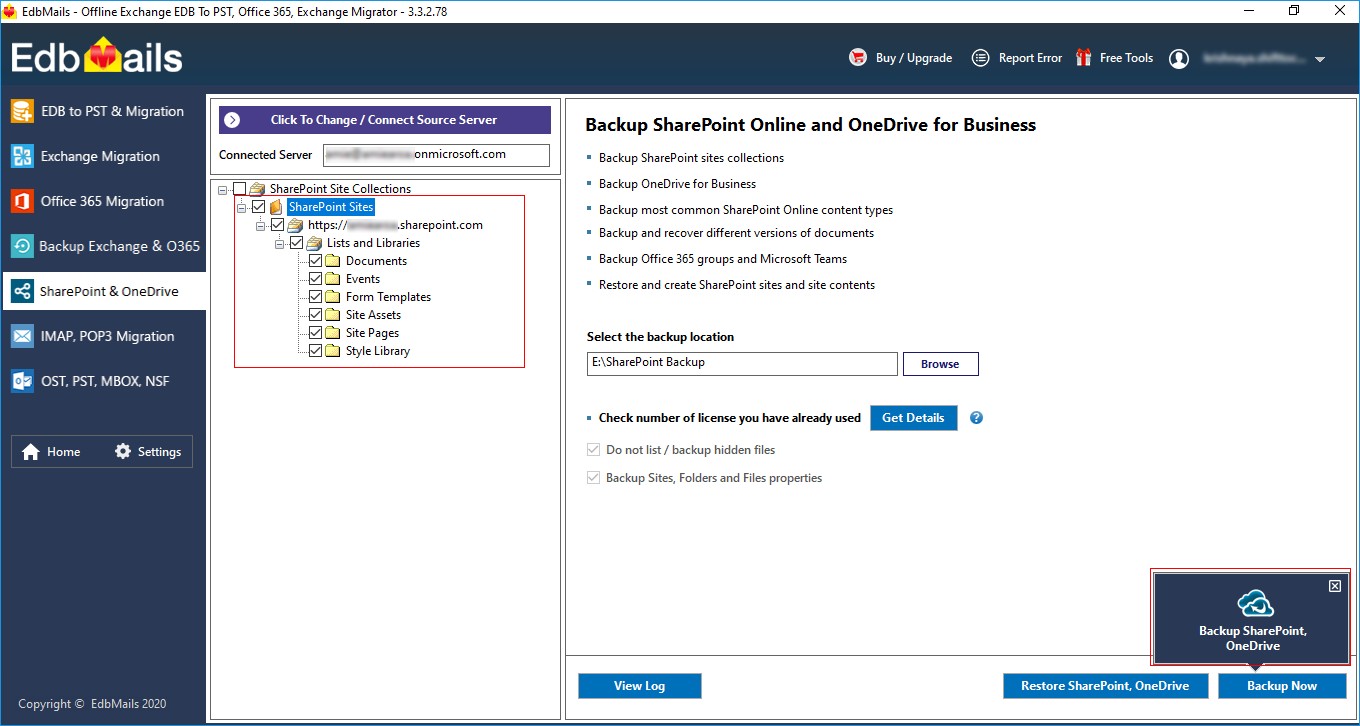
Task: Click the IMAP, POP3 Migration envelope icon
Action: 22,336
